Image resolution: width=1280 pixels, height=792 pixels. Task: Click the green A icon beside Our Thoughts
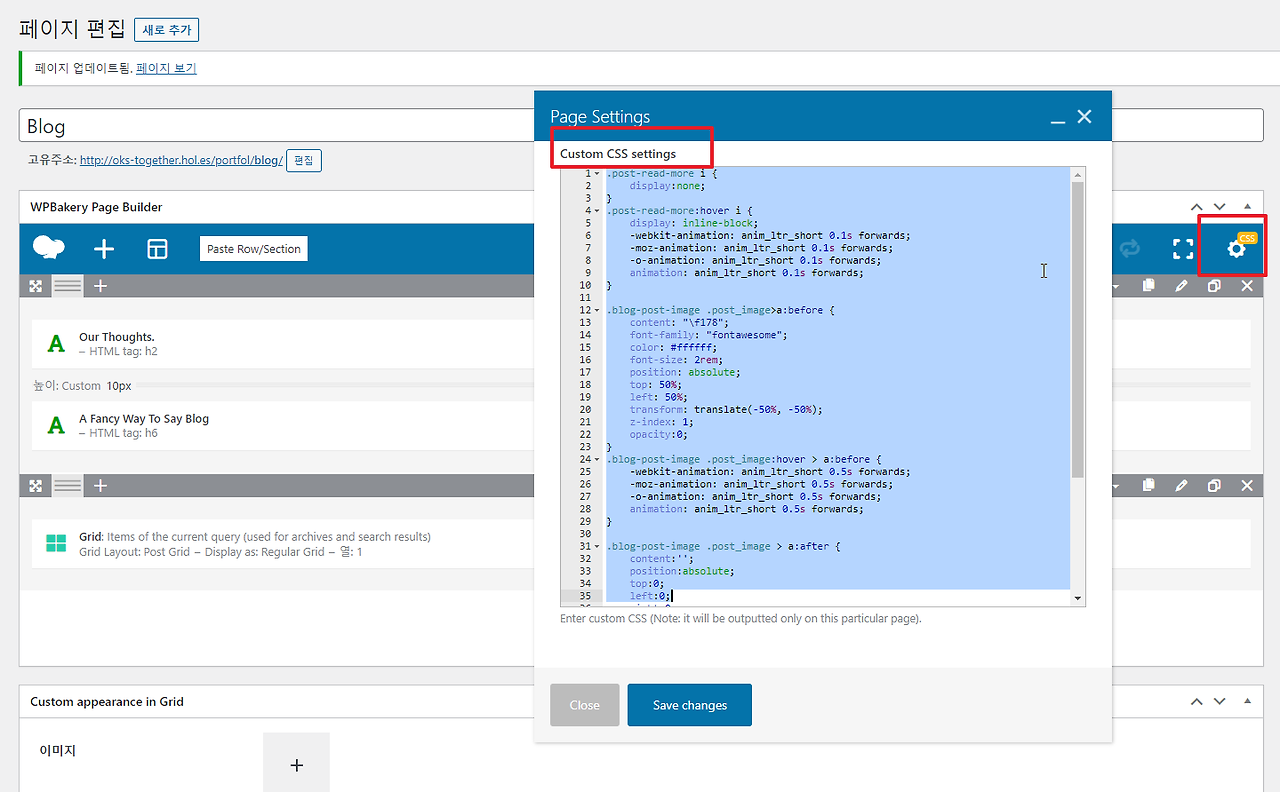[56, 344]
